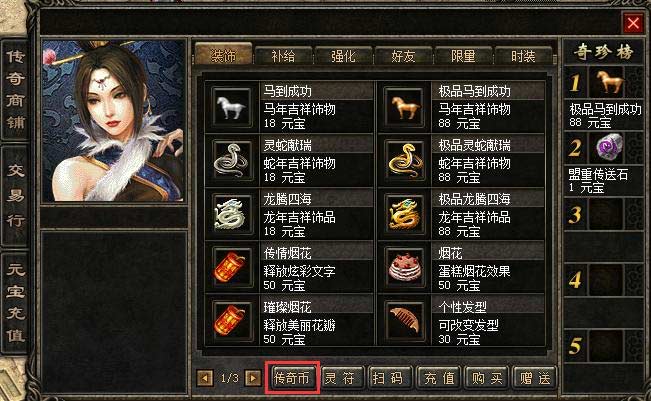Go to next page arrow
The width and height of the screenshot is (651, 401).
[253, 378]
